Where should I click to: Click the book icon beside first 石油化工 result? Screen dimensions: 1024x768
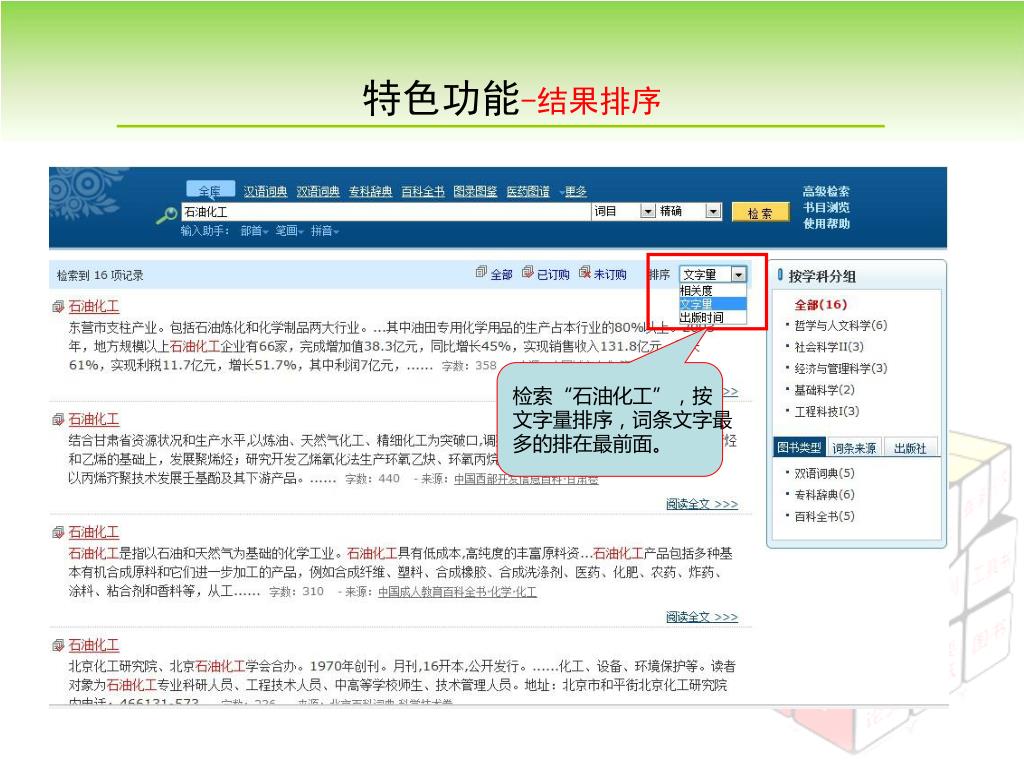[x=58, y=306]
